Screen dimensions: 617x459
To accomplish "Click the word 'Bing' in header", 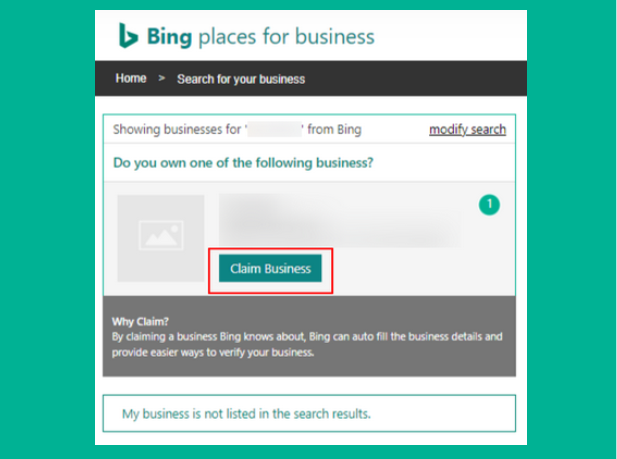I will pyautogui.click(x=169, y=37).
